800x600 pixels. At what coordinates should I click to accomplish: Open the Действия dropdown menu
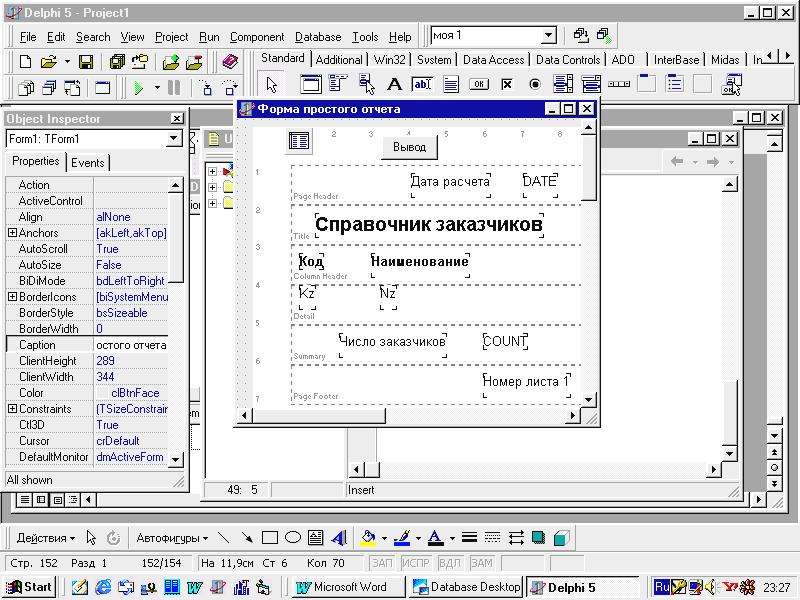(46, 538)
